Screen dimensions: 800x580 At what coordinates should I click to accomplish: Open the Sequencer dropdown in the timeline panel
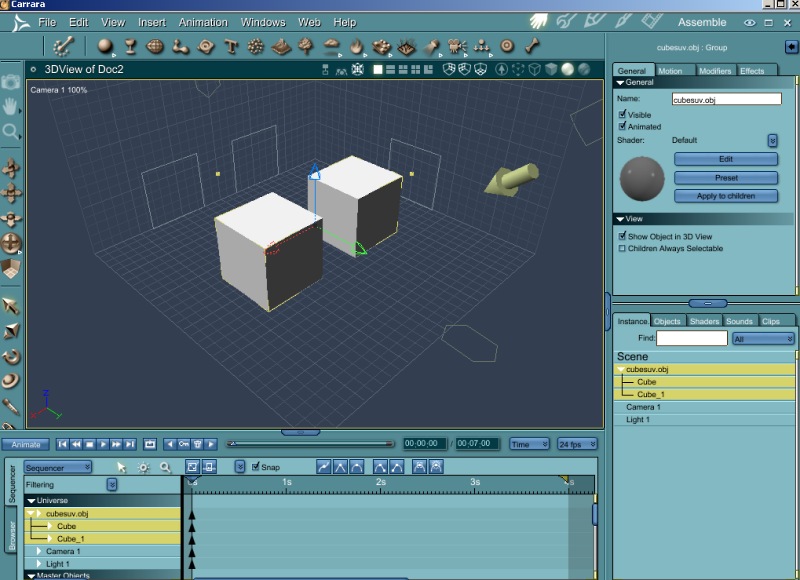tap(58, 467)
